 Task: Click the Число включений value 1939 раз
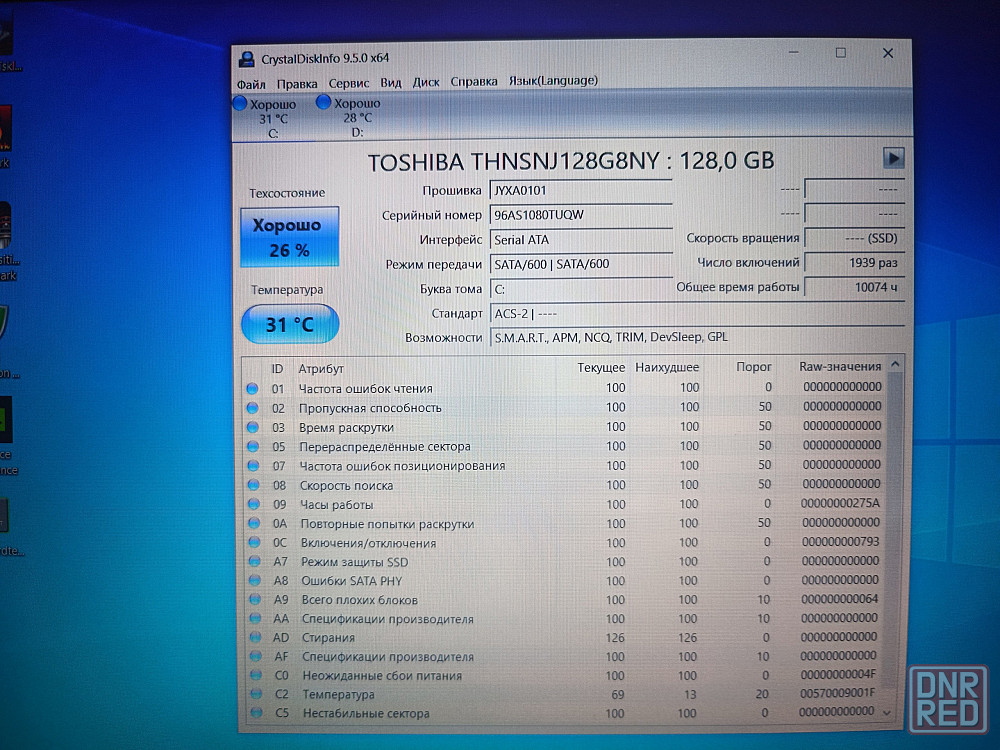pos(854,262)
